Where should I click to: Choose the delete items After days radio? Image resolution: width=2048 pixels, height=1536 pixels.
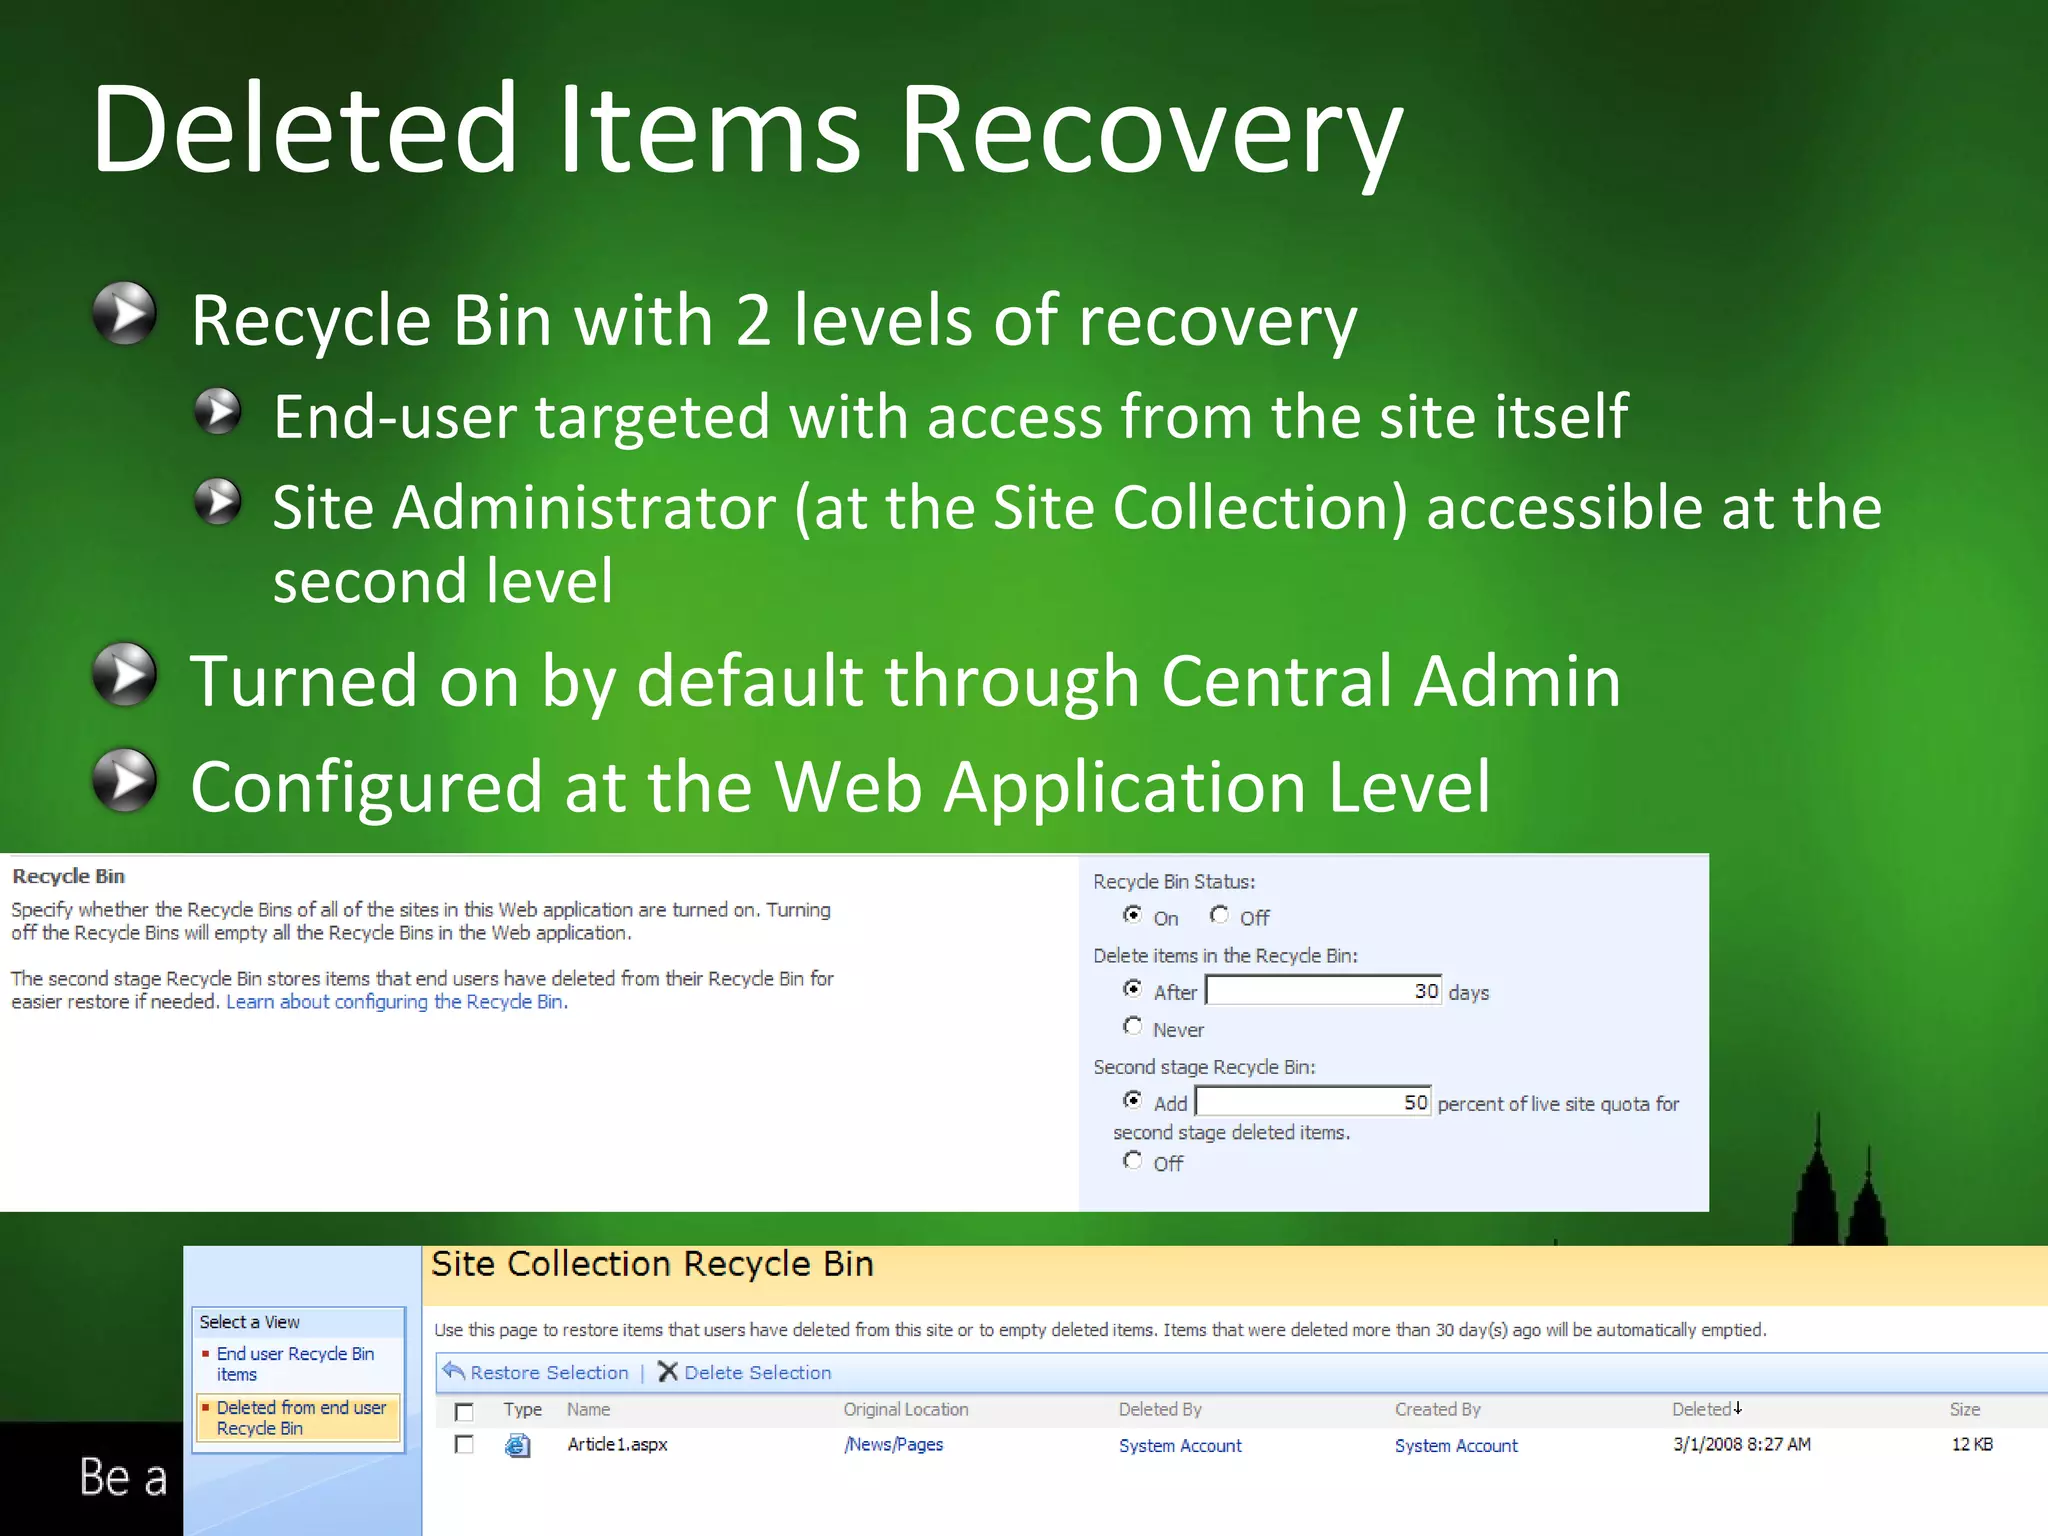pos(1132,988)
